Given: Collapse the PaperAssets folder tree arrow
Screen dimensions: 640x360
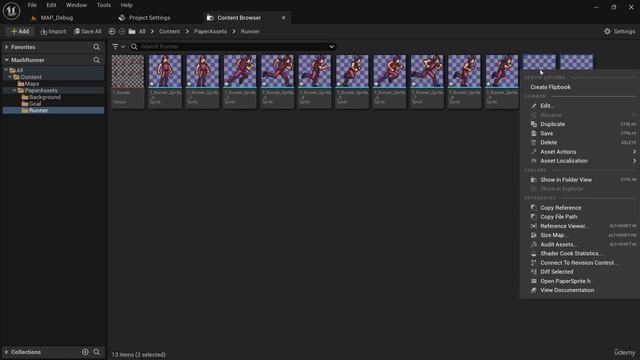Looking at the screenshot, I should [14, 90].
